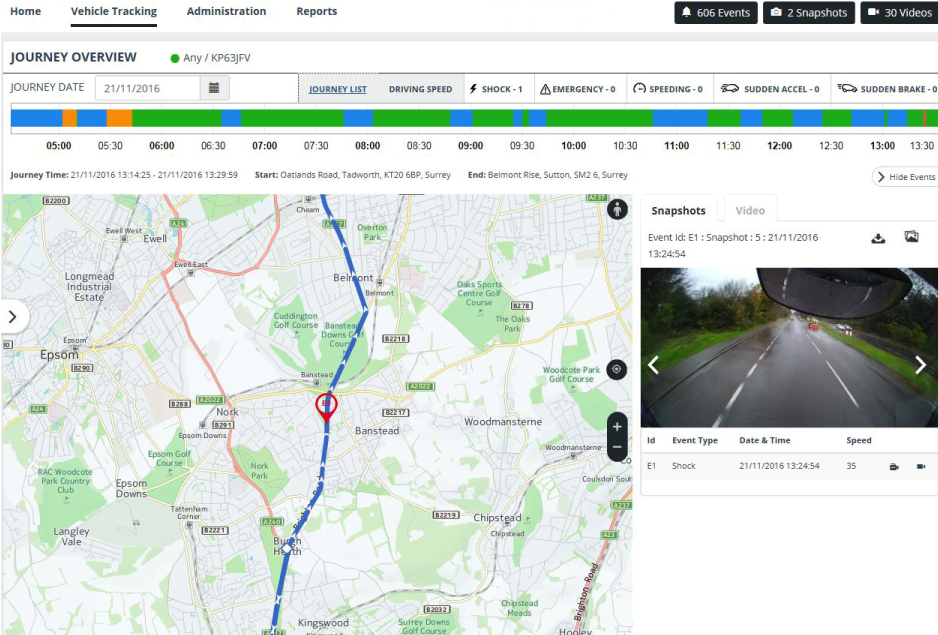The width and height of the screenshot is (938, 635).
Task: Open the snapshot gallery icon
Action: (x=910, y=238)
